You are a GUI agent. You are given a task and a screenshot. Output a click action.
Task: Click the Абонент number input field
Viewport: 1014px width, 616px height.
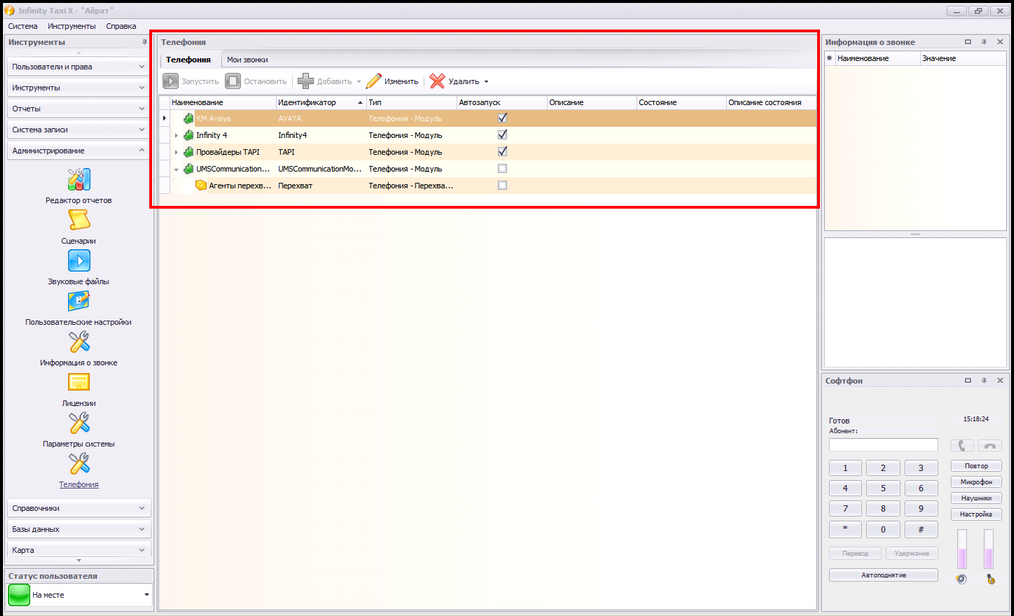click(x=883, y=445)
